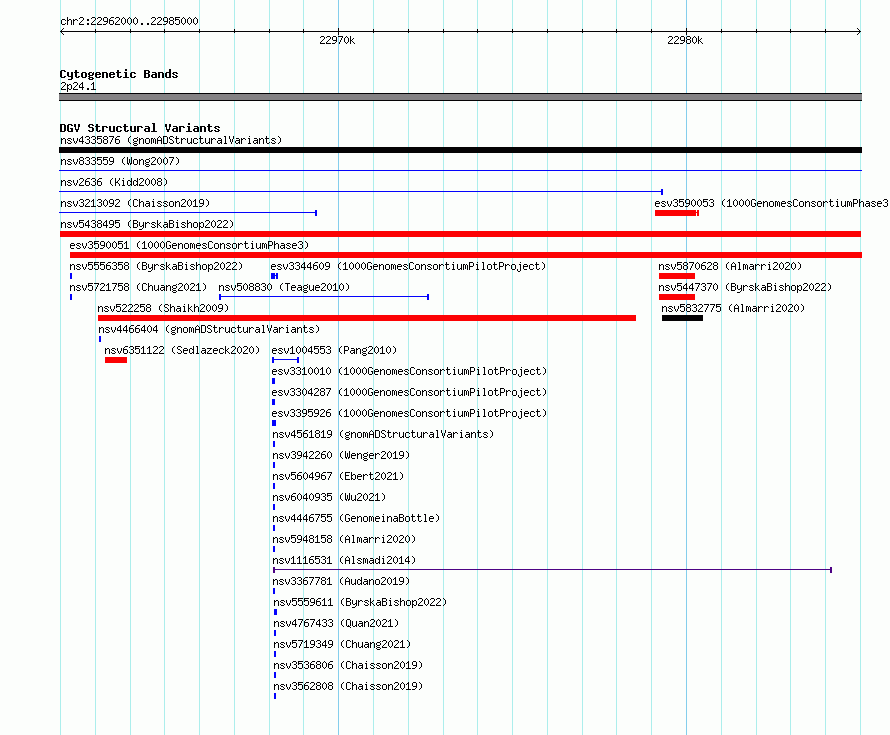890x735 pixels.
Task: Open nsv5447370 (ByrskaBishop2022) variant
Action: pyautogui.click(x=745, y=287)
